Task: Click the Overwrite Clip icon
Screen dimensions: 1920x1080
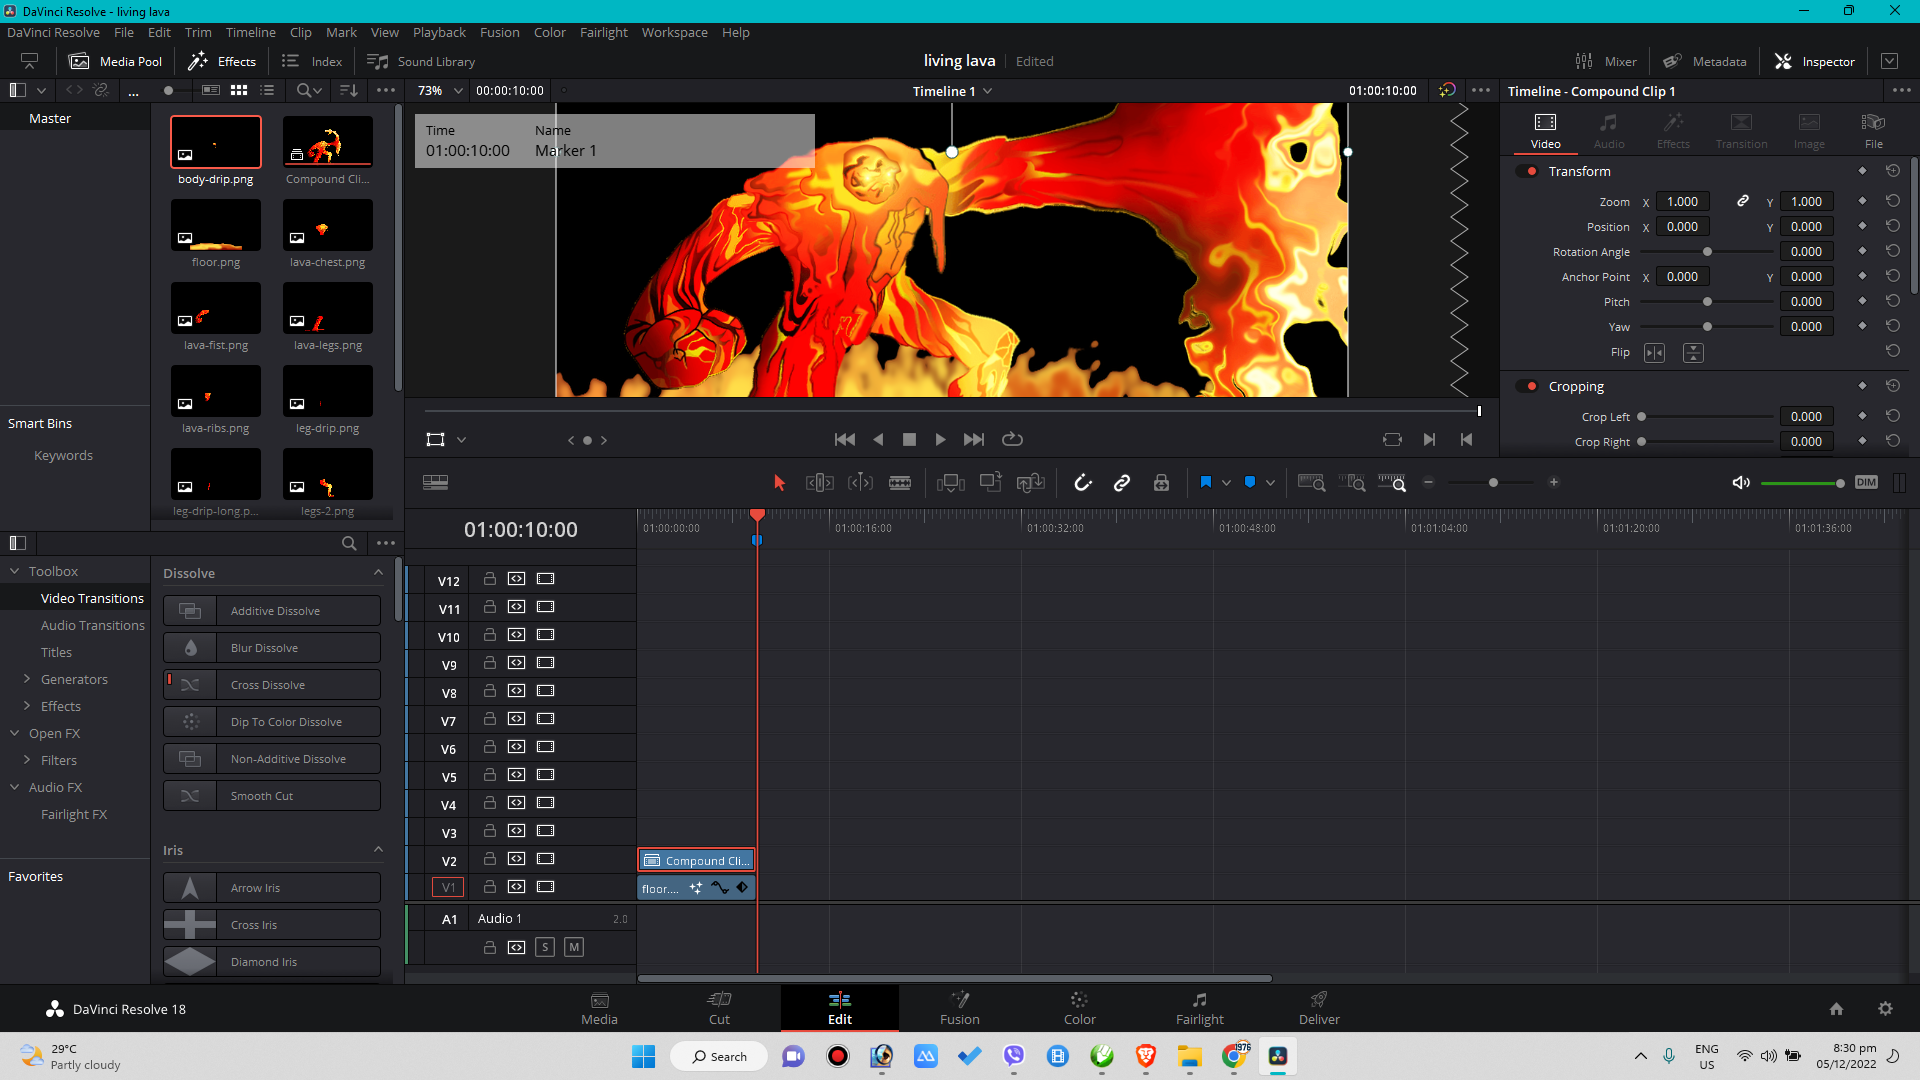Action: tap(991, 483)
